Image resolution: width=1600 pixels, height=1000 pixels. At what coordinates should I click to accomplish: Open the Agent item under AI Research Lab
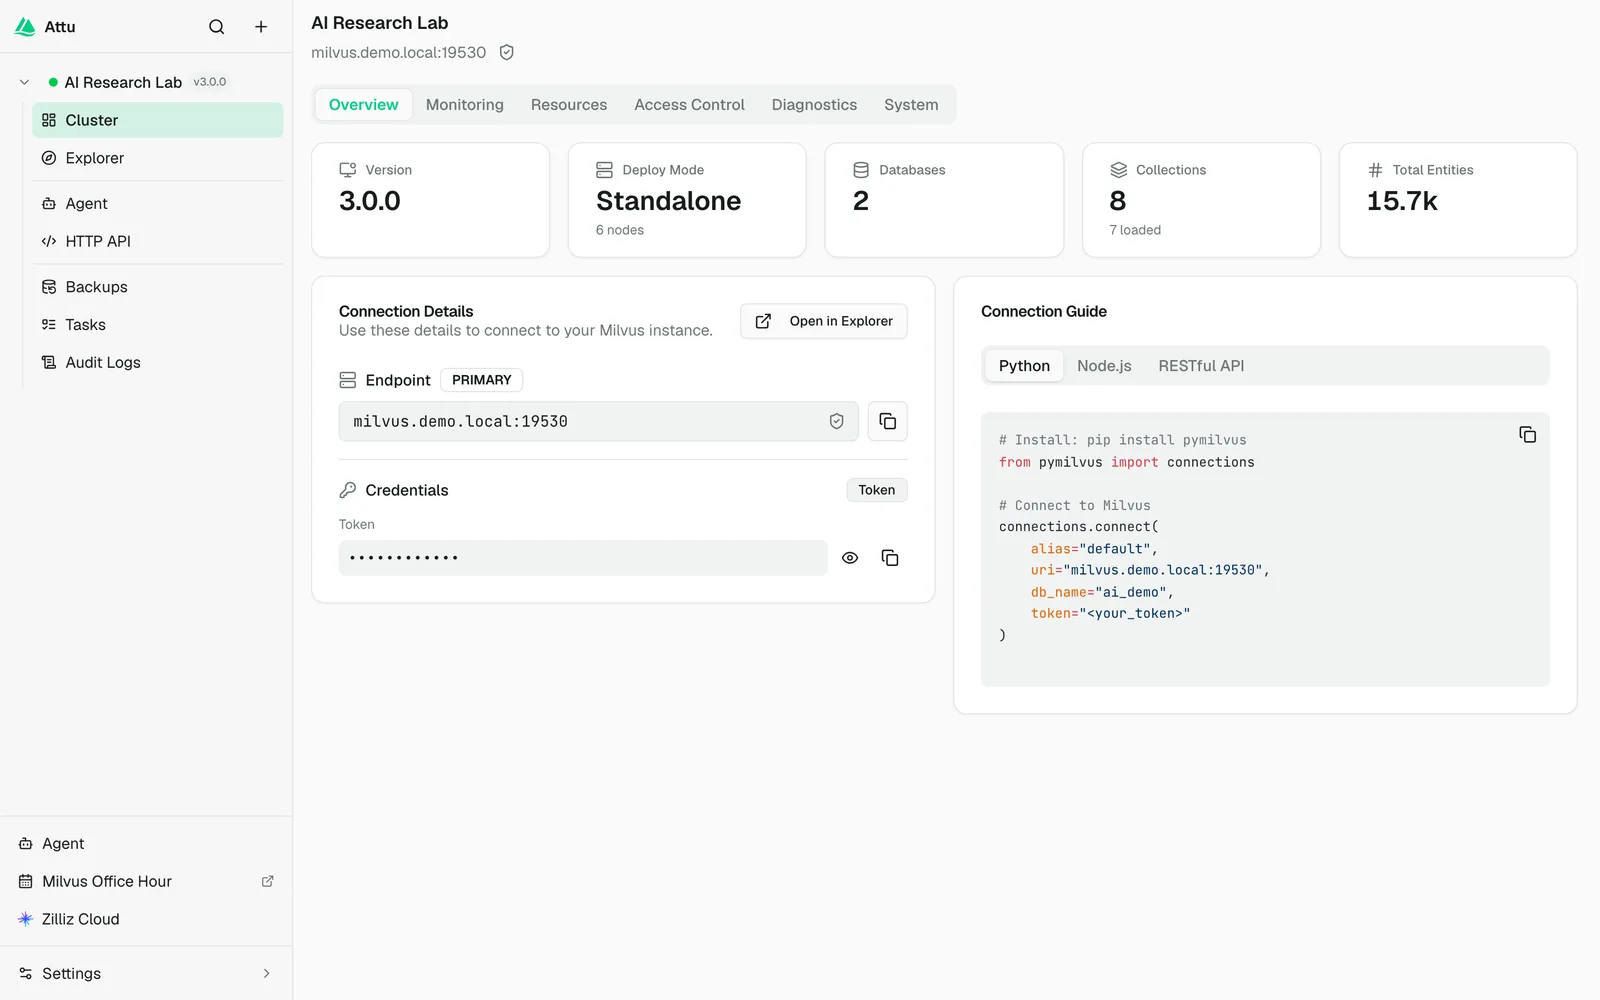click(158, 203)
